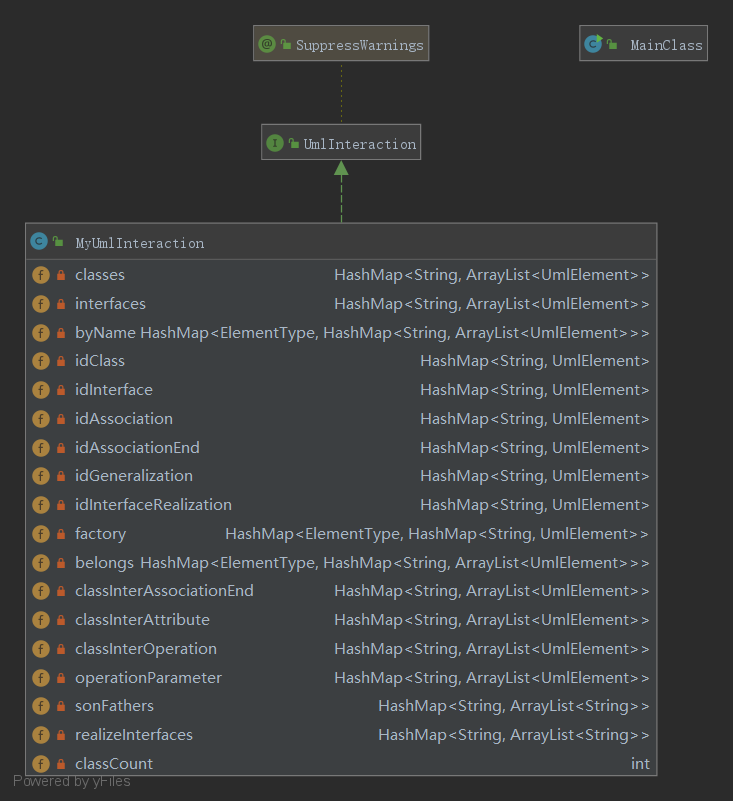Select the classCount field name
The height and width of the screenshot is (801, 733).
(114, 764)
